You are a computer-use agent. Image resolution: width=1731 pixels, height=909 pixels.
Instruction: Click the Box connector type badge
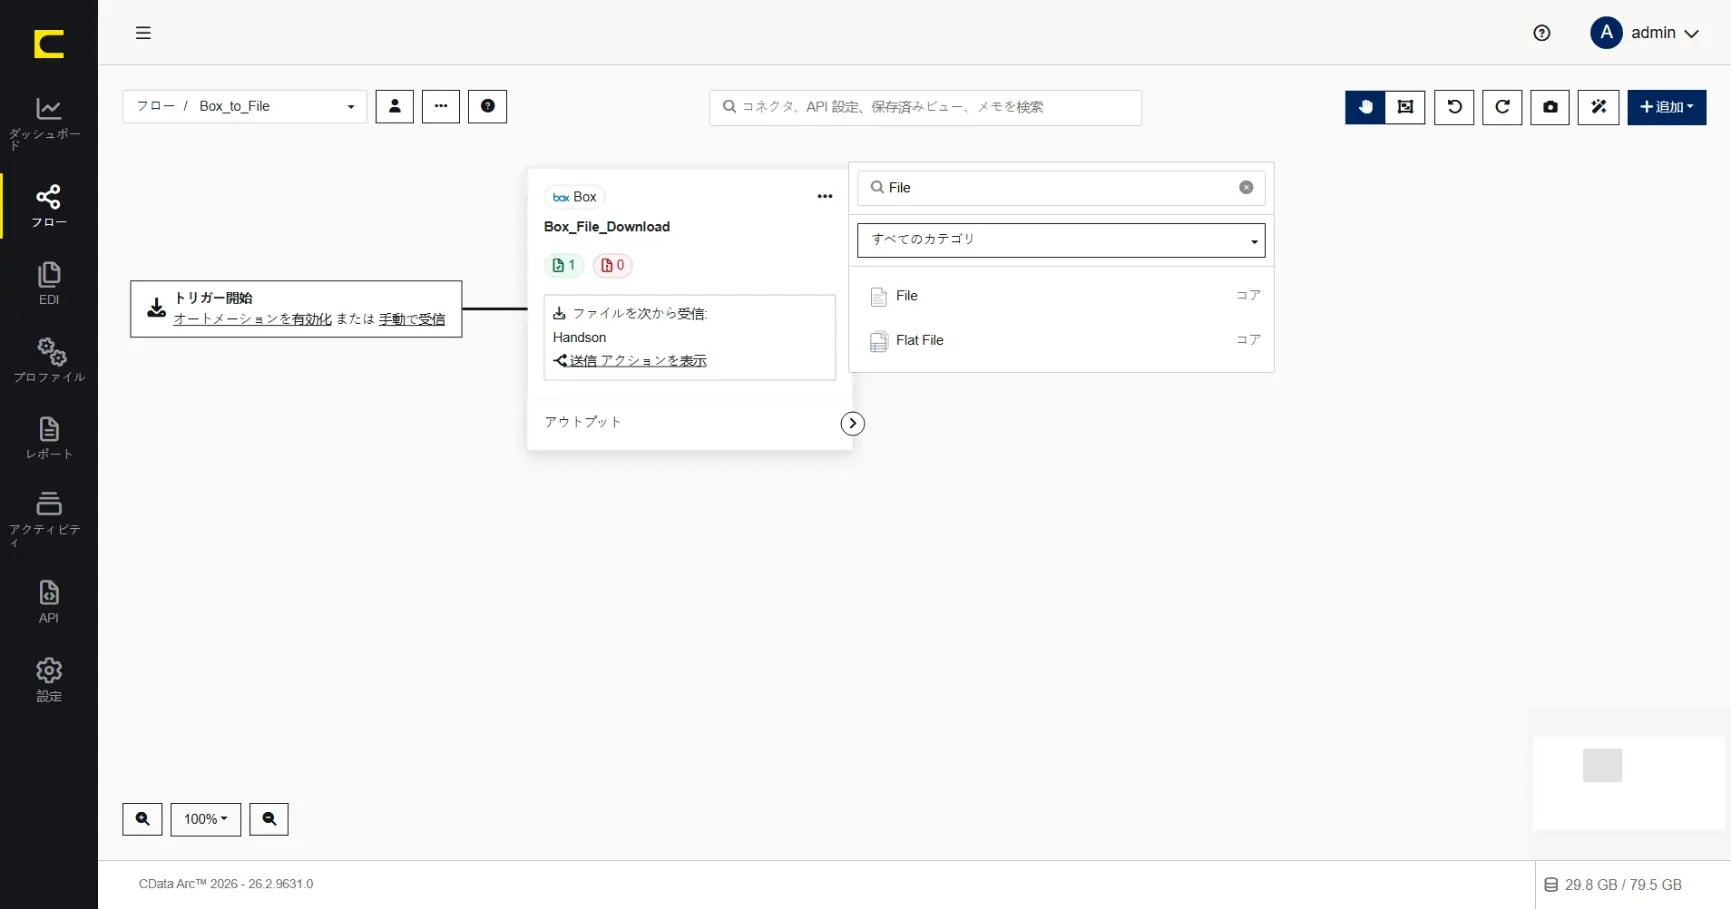click(575, 197)
